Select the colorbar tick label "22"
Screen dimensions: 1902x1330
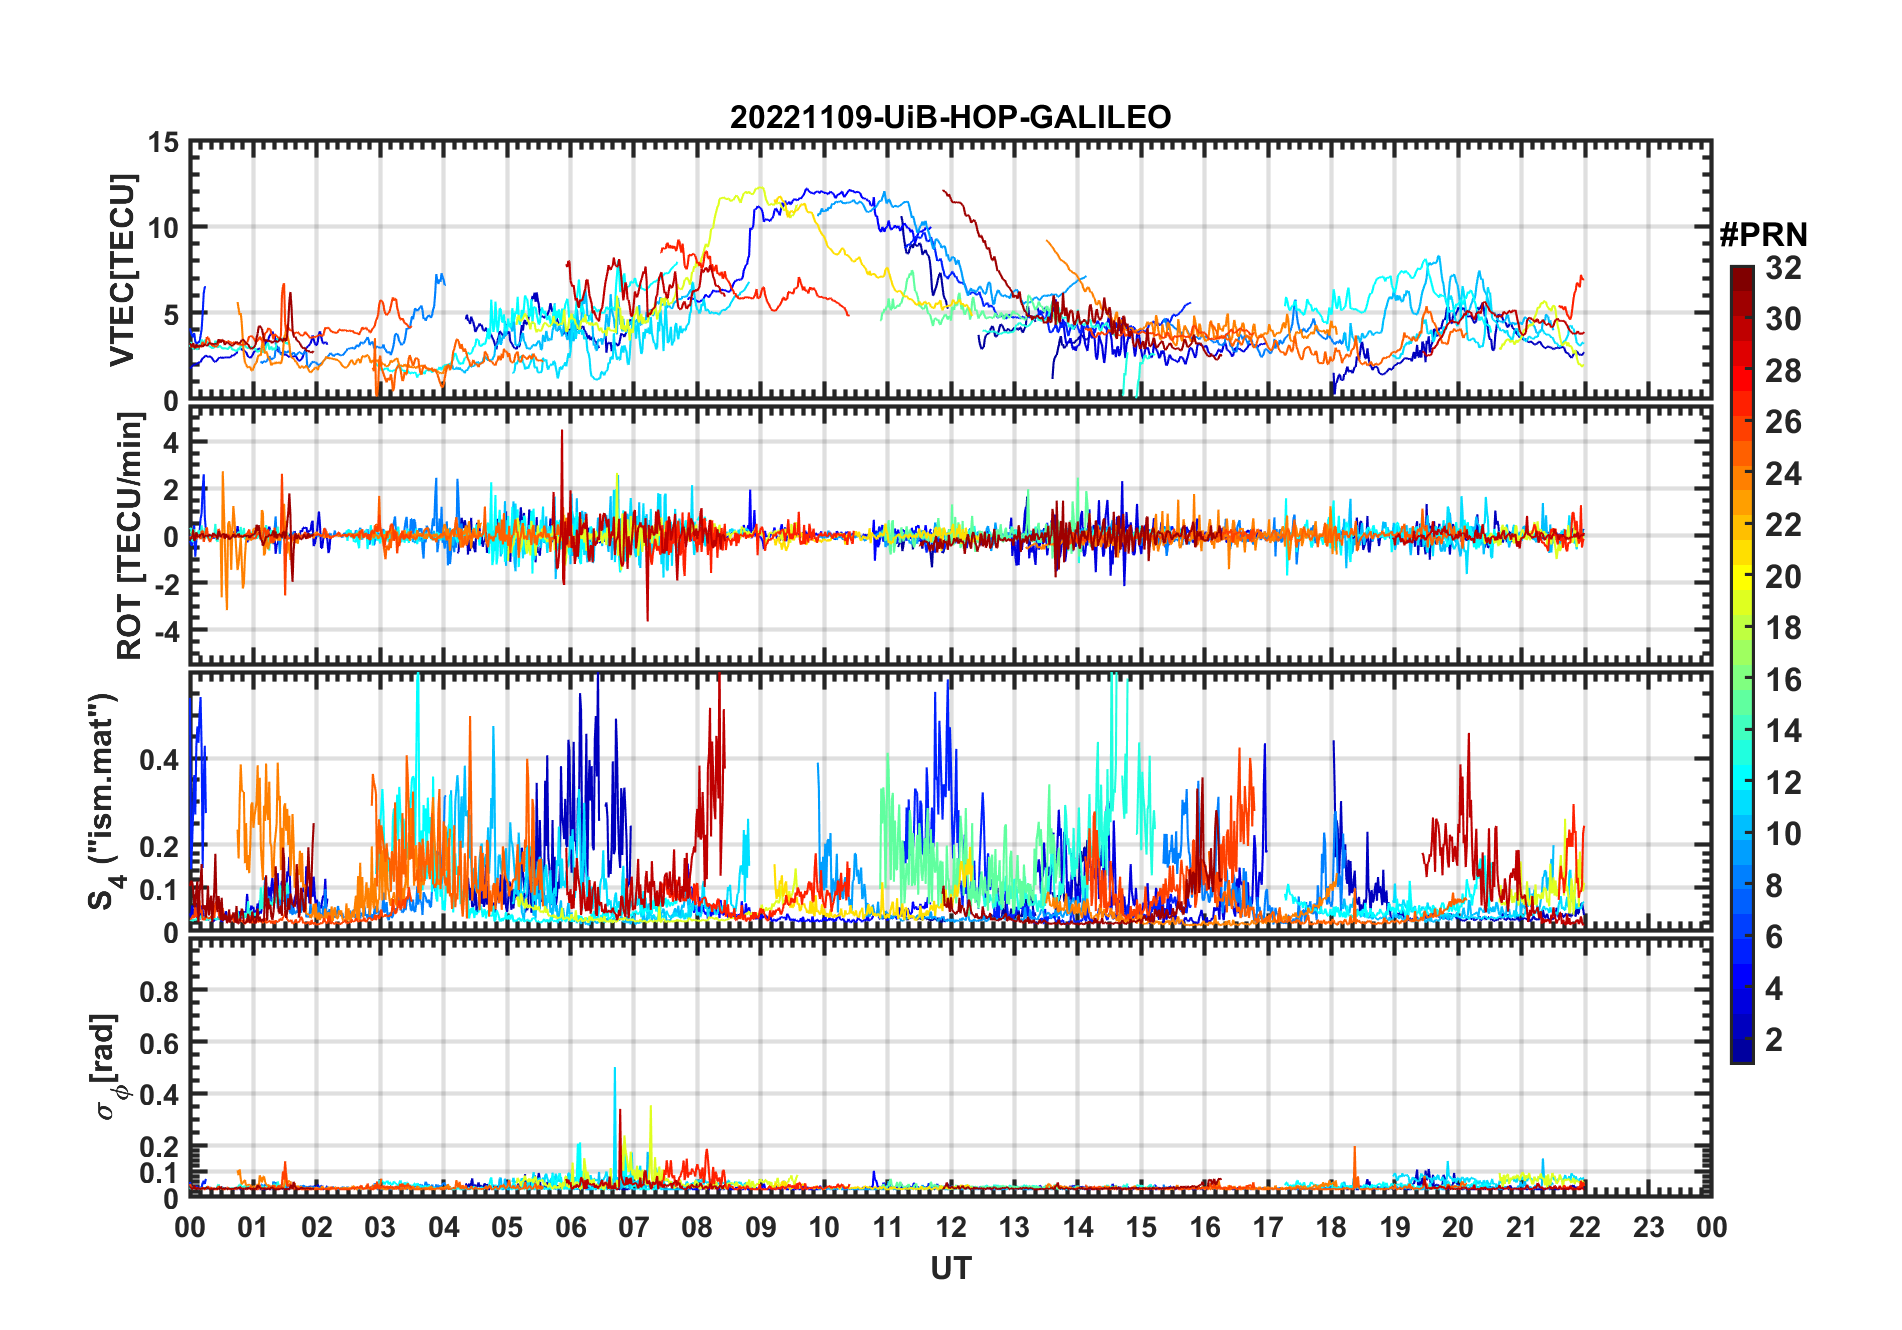pyautogui.click(x=1783, y=525)
